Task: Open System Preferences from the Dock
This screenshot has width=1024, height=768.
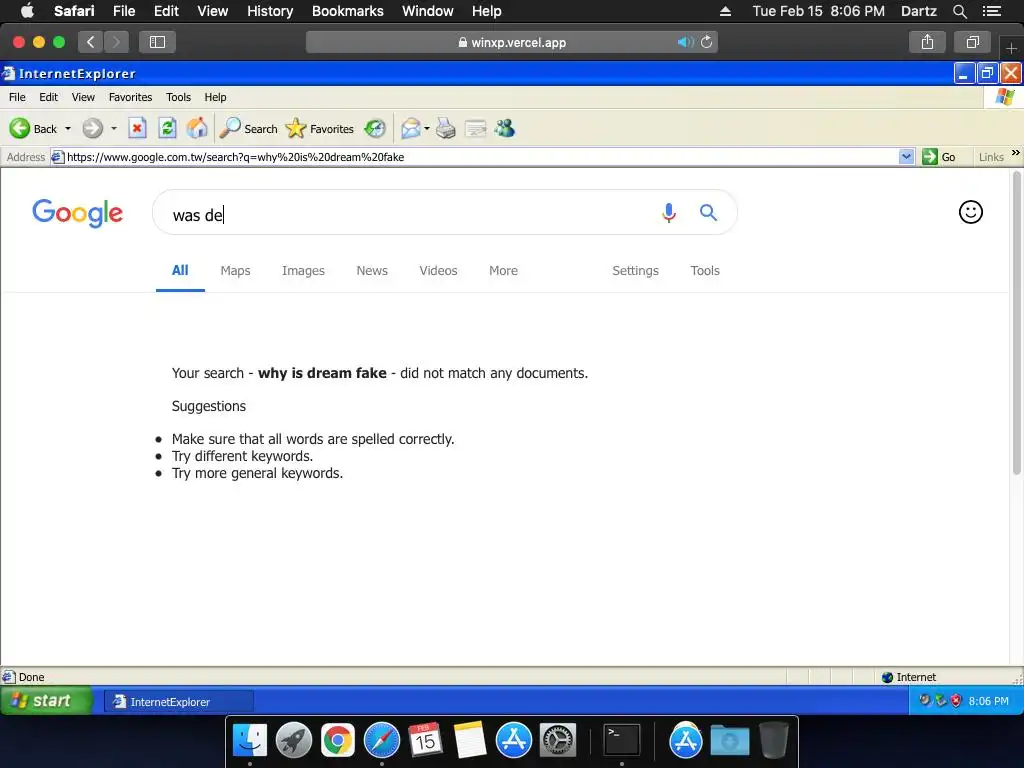Action: (x=558, y=740)
